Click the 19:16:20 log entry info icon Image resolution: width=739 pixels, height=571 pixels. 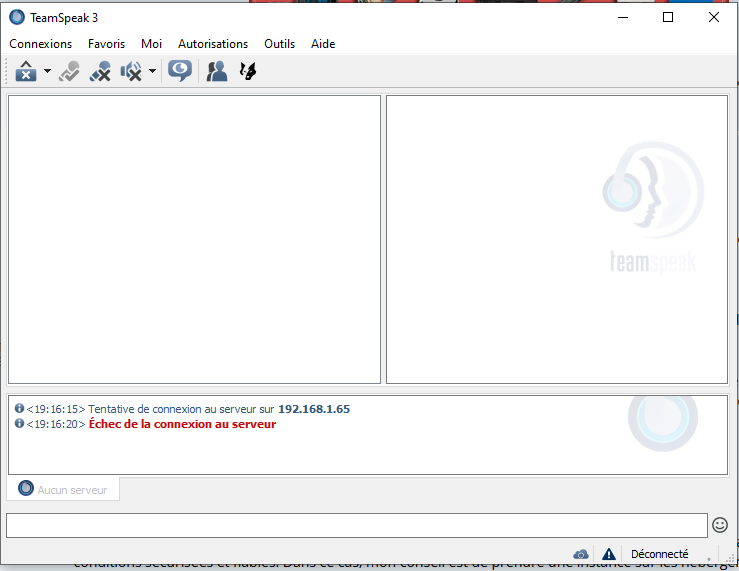[19, 423]
